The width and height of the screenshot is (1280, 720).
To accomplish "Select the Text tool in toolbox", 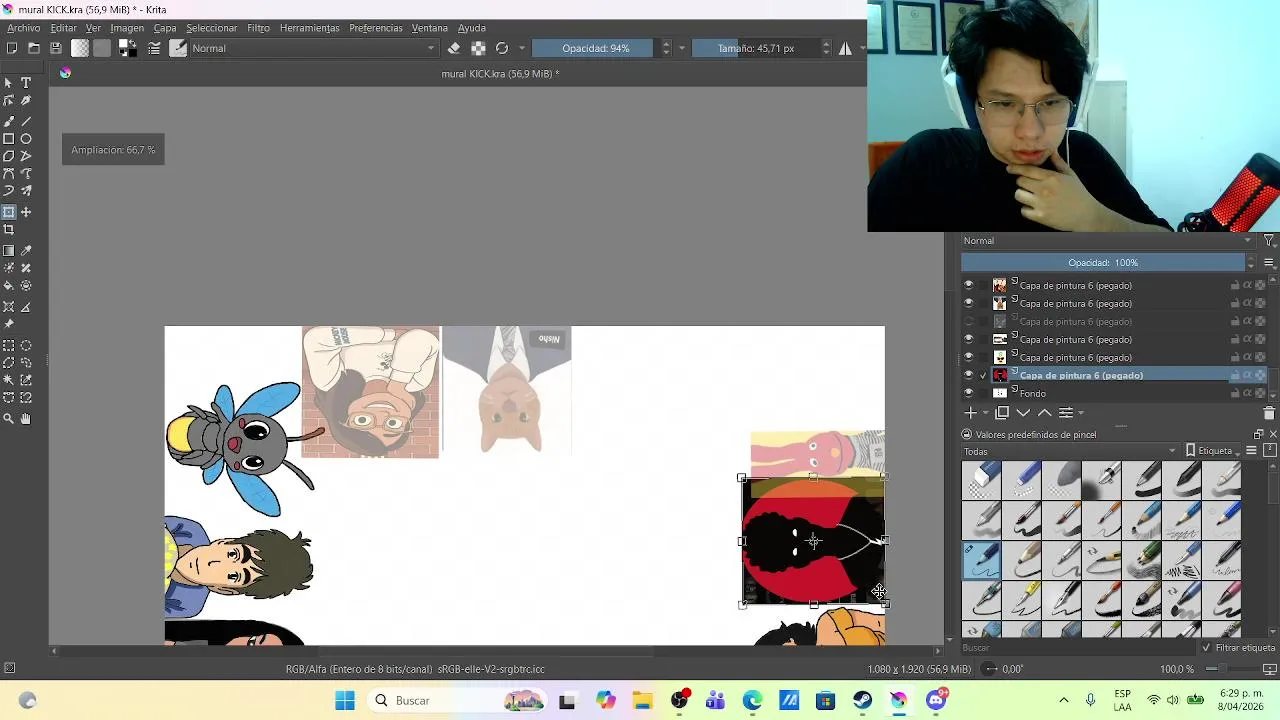I will tap(26, 83).
